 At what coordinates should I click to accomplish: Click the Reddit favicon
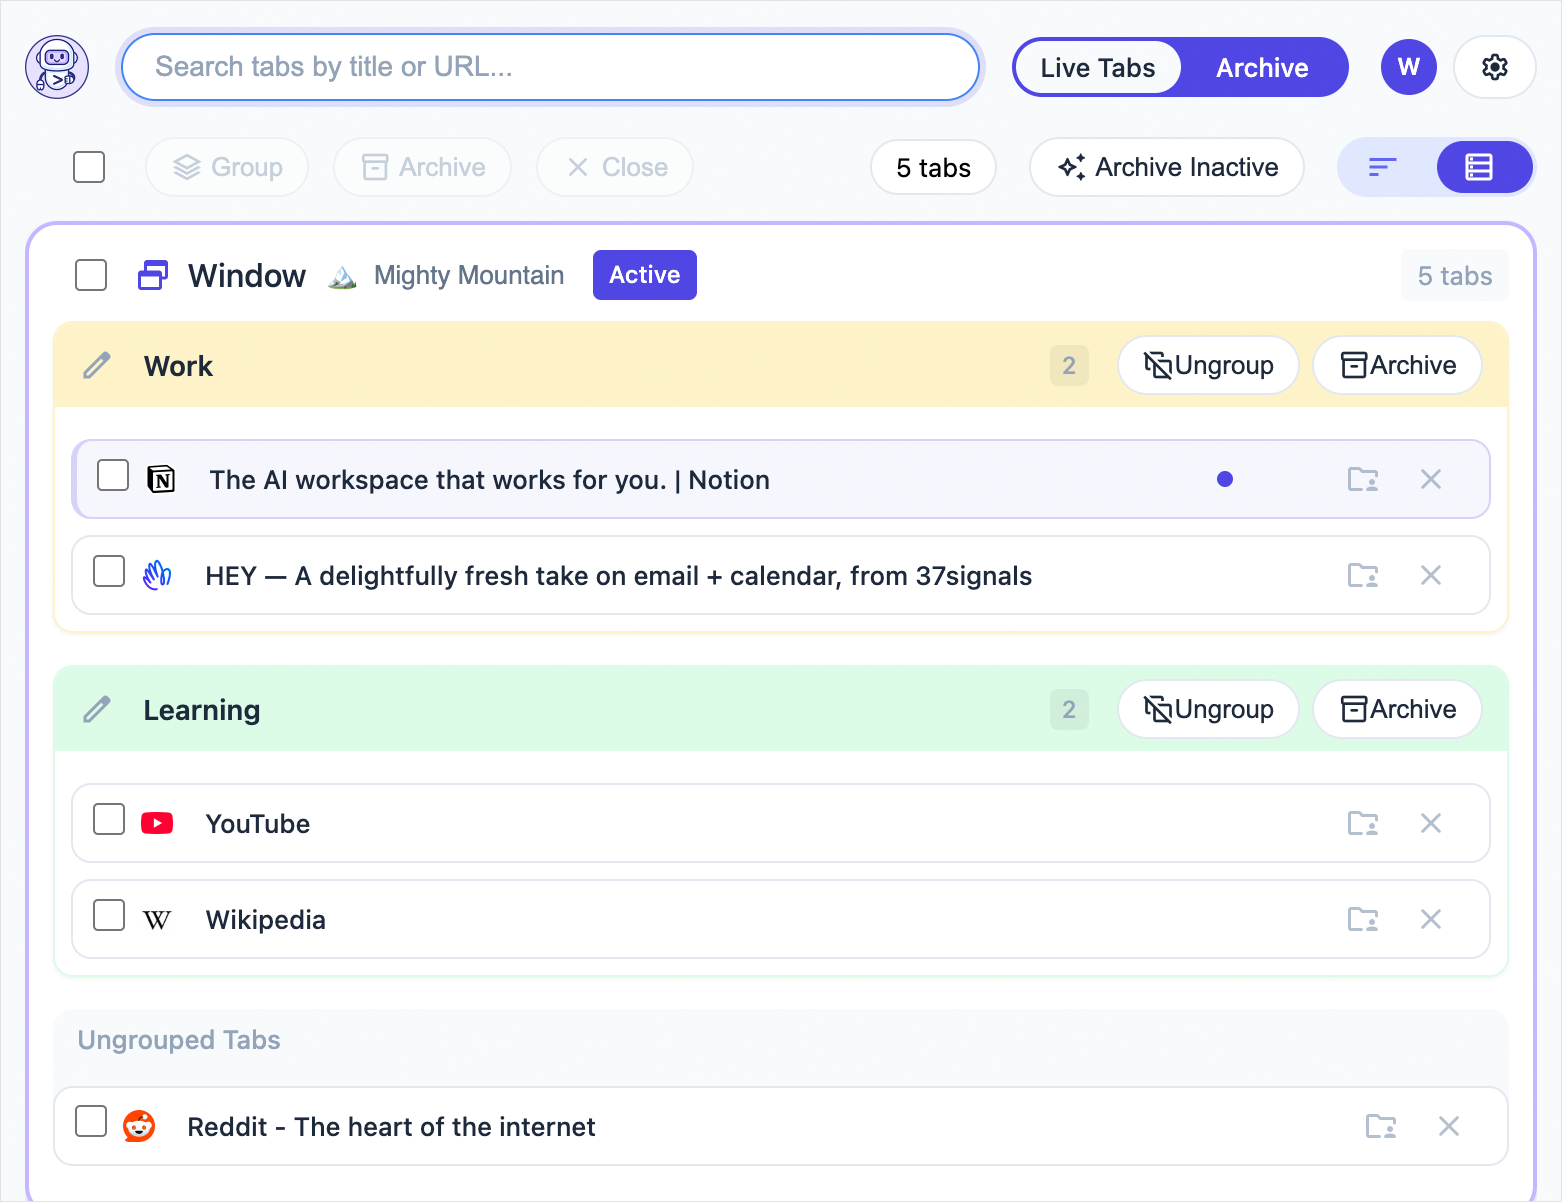[139, 1126]
